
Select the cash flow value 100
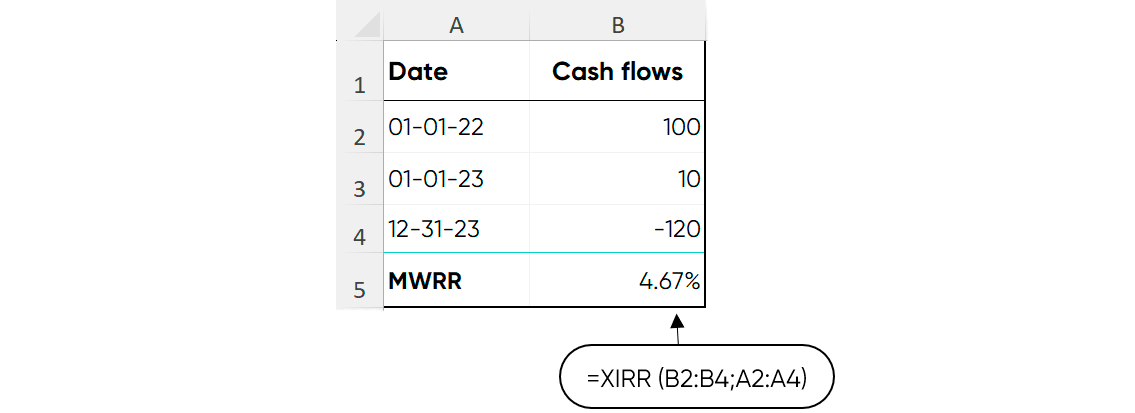(x=617, y=127)
